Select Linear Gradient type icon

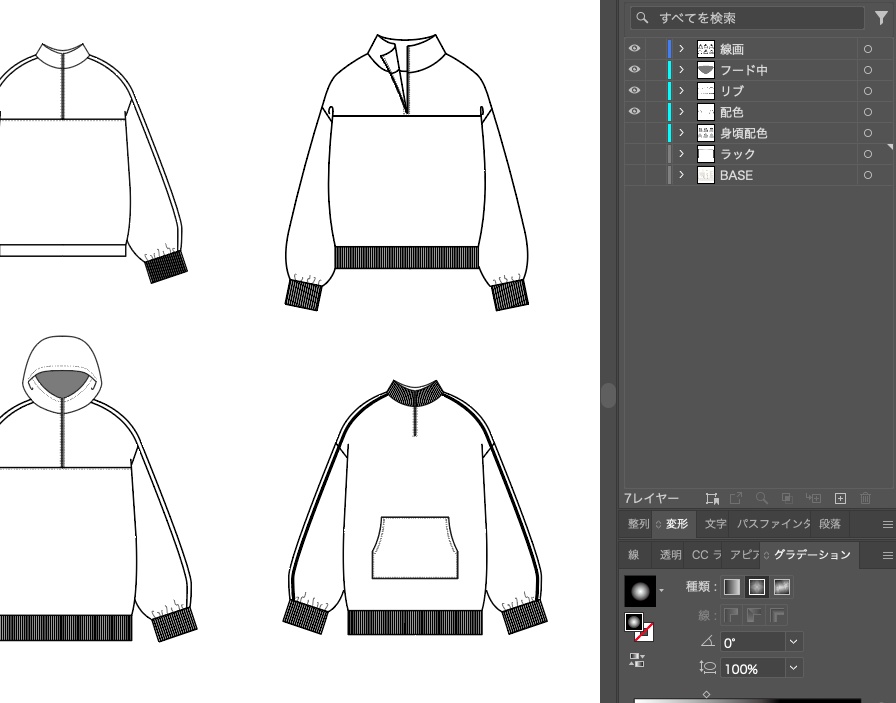[732, 587]
